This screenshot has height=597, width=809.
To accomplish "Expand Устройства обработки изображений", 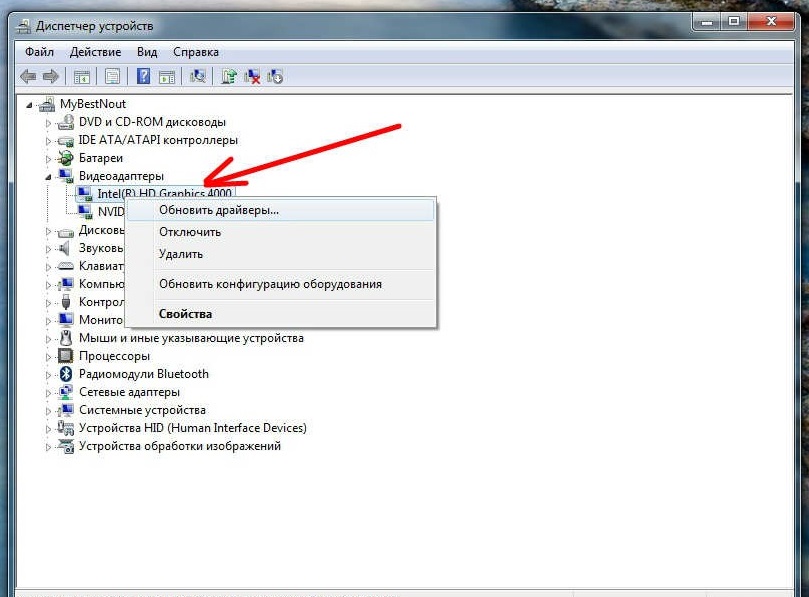I will pyautogui.click(x=48, y=447).
